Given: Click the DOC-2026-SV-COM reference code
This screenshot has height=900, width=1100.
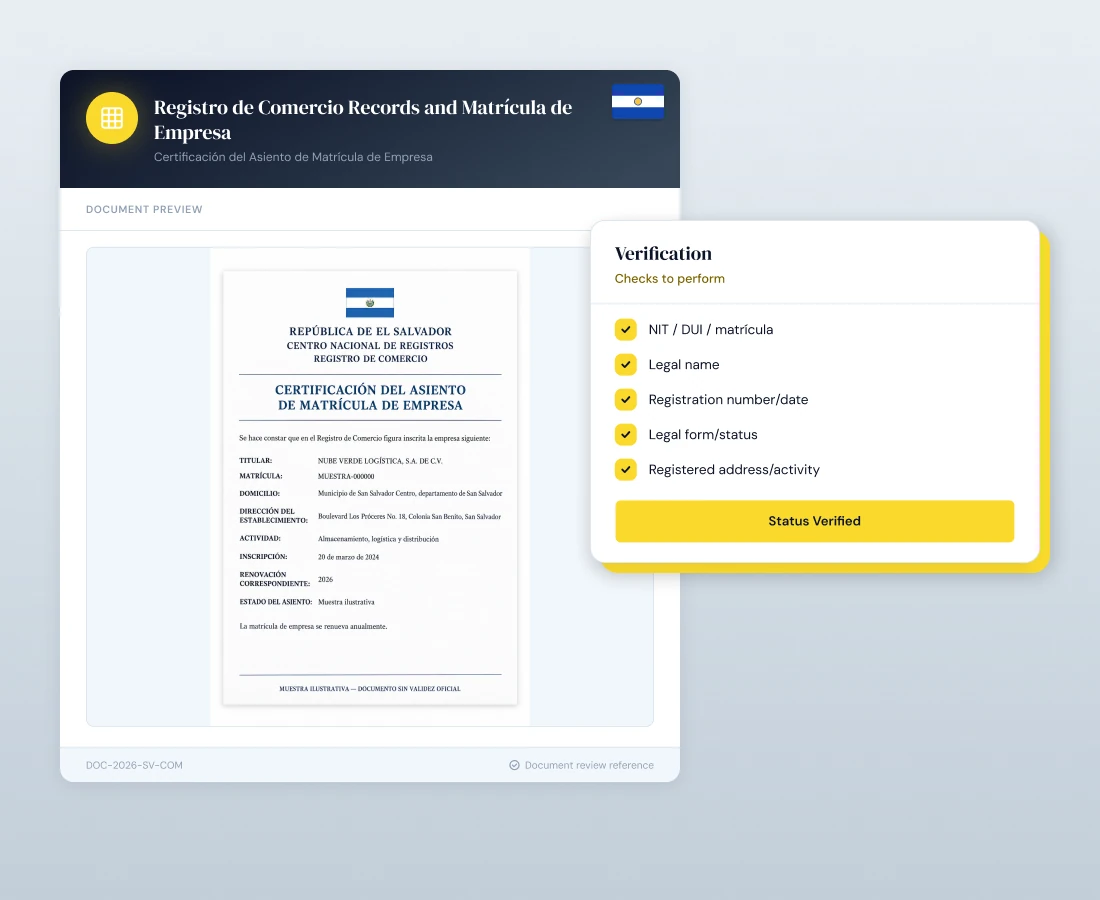Looking at the screenshot, I should pos(134,765).
